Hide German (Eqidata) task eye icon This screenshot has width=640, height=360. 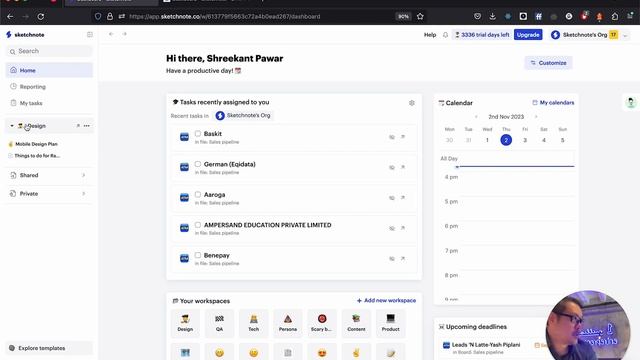392,167
